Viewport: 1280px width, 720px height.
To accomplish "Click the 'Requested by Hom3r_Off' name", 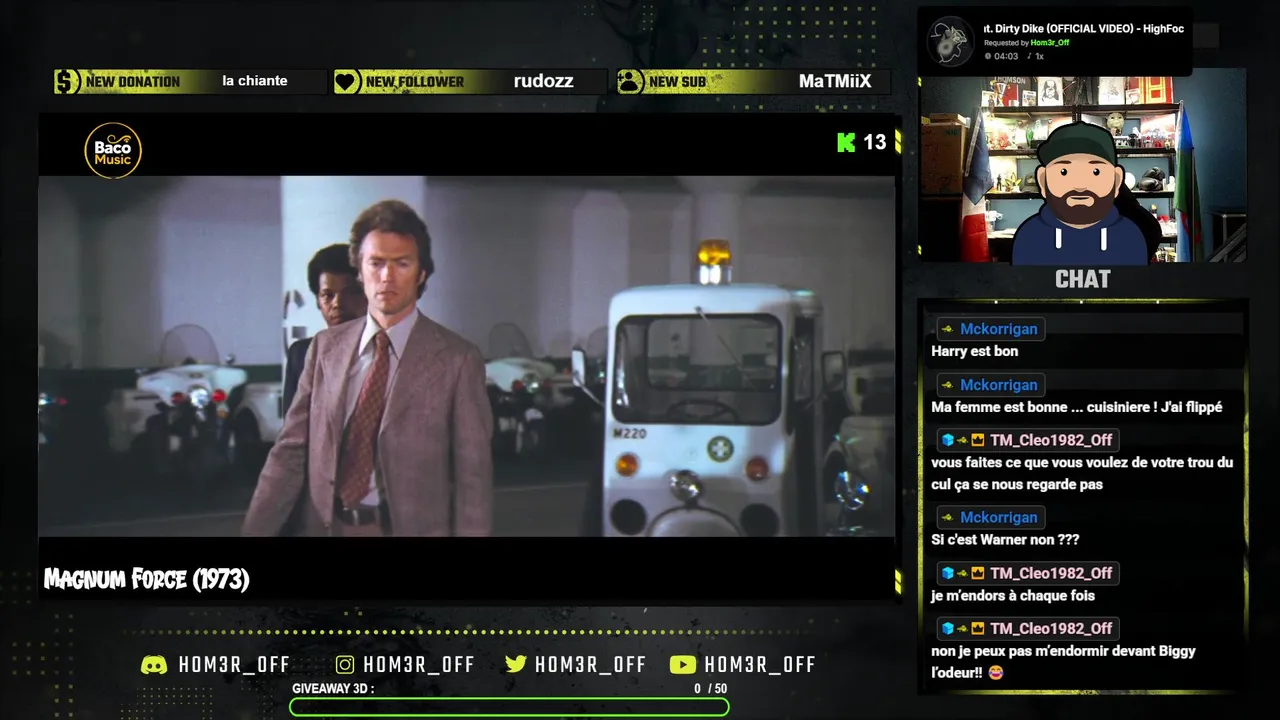I will 1050,43.
